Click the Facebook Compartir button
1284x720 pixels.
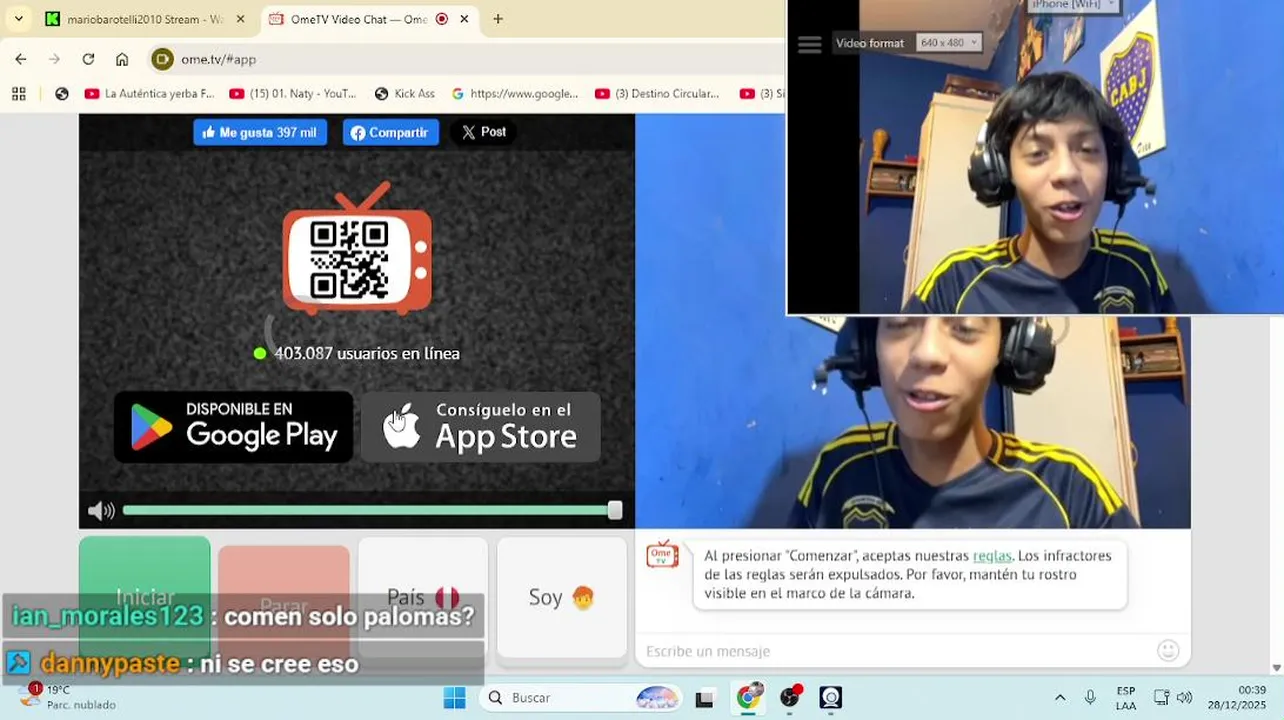pyautogui.click(x=391, y=132)
